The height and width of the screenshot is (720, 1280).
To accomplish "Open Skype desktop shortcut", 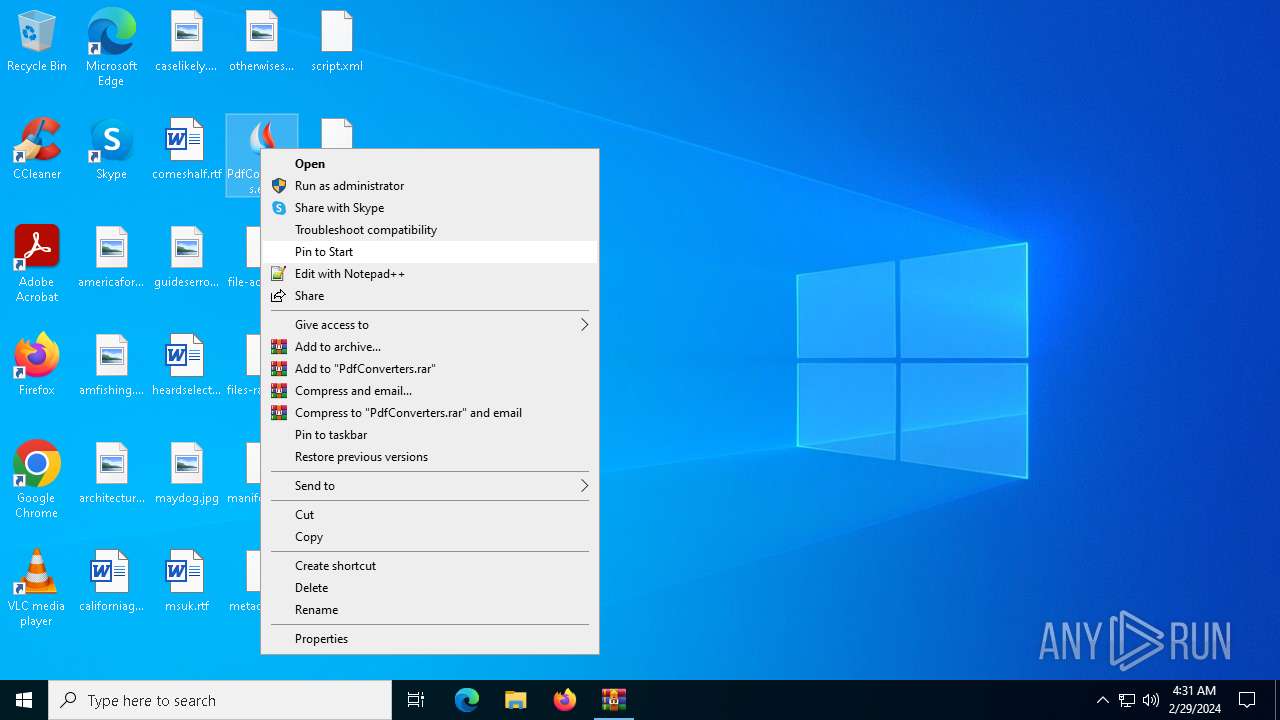I will tap(111, 150).
